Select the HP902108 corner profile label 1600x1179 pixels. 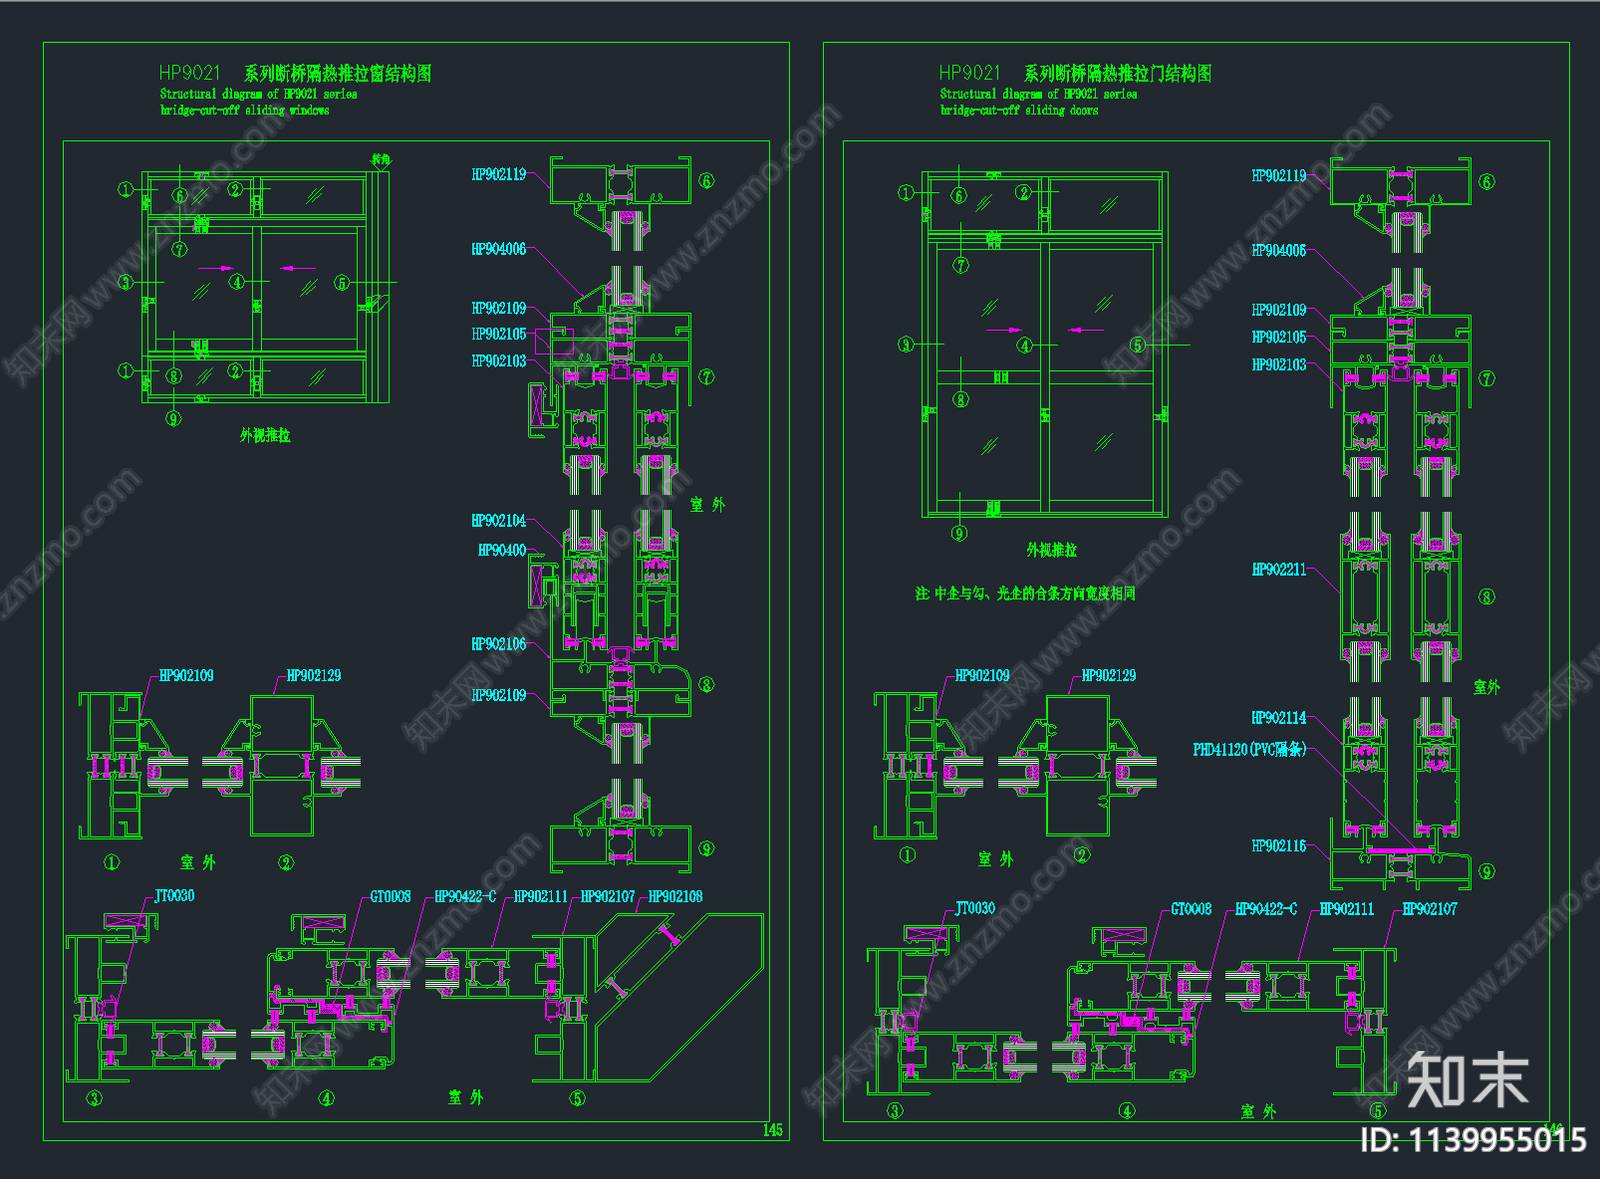(675, 897)
